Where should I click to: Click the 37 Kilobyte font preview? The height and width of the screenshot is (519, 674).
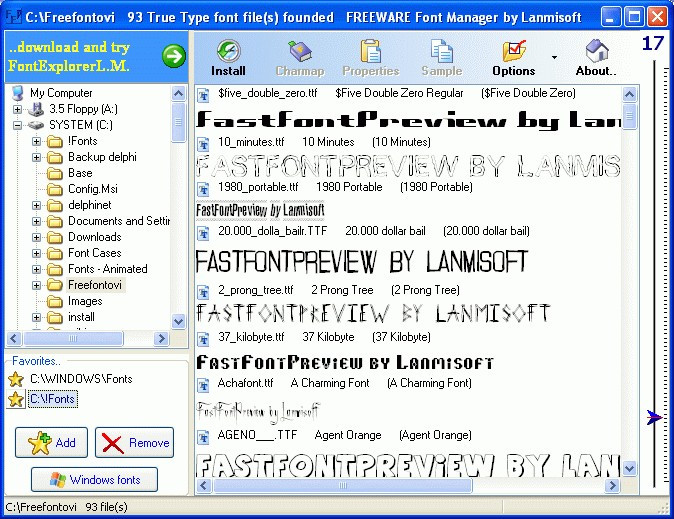coord(345,362)
